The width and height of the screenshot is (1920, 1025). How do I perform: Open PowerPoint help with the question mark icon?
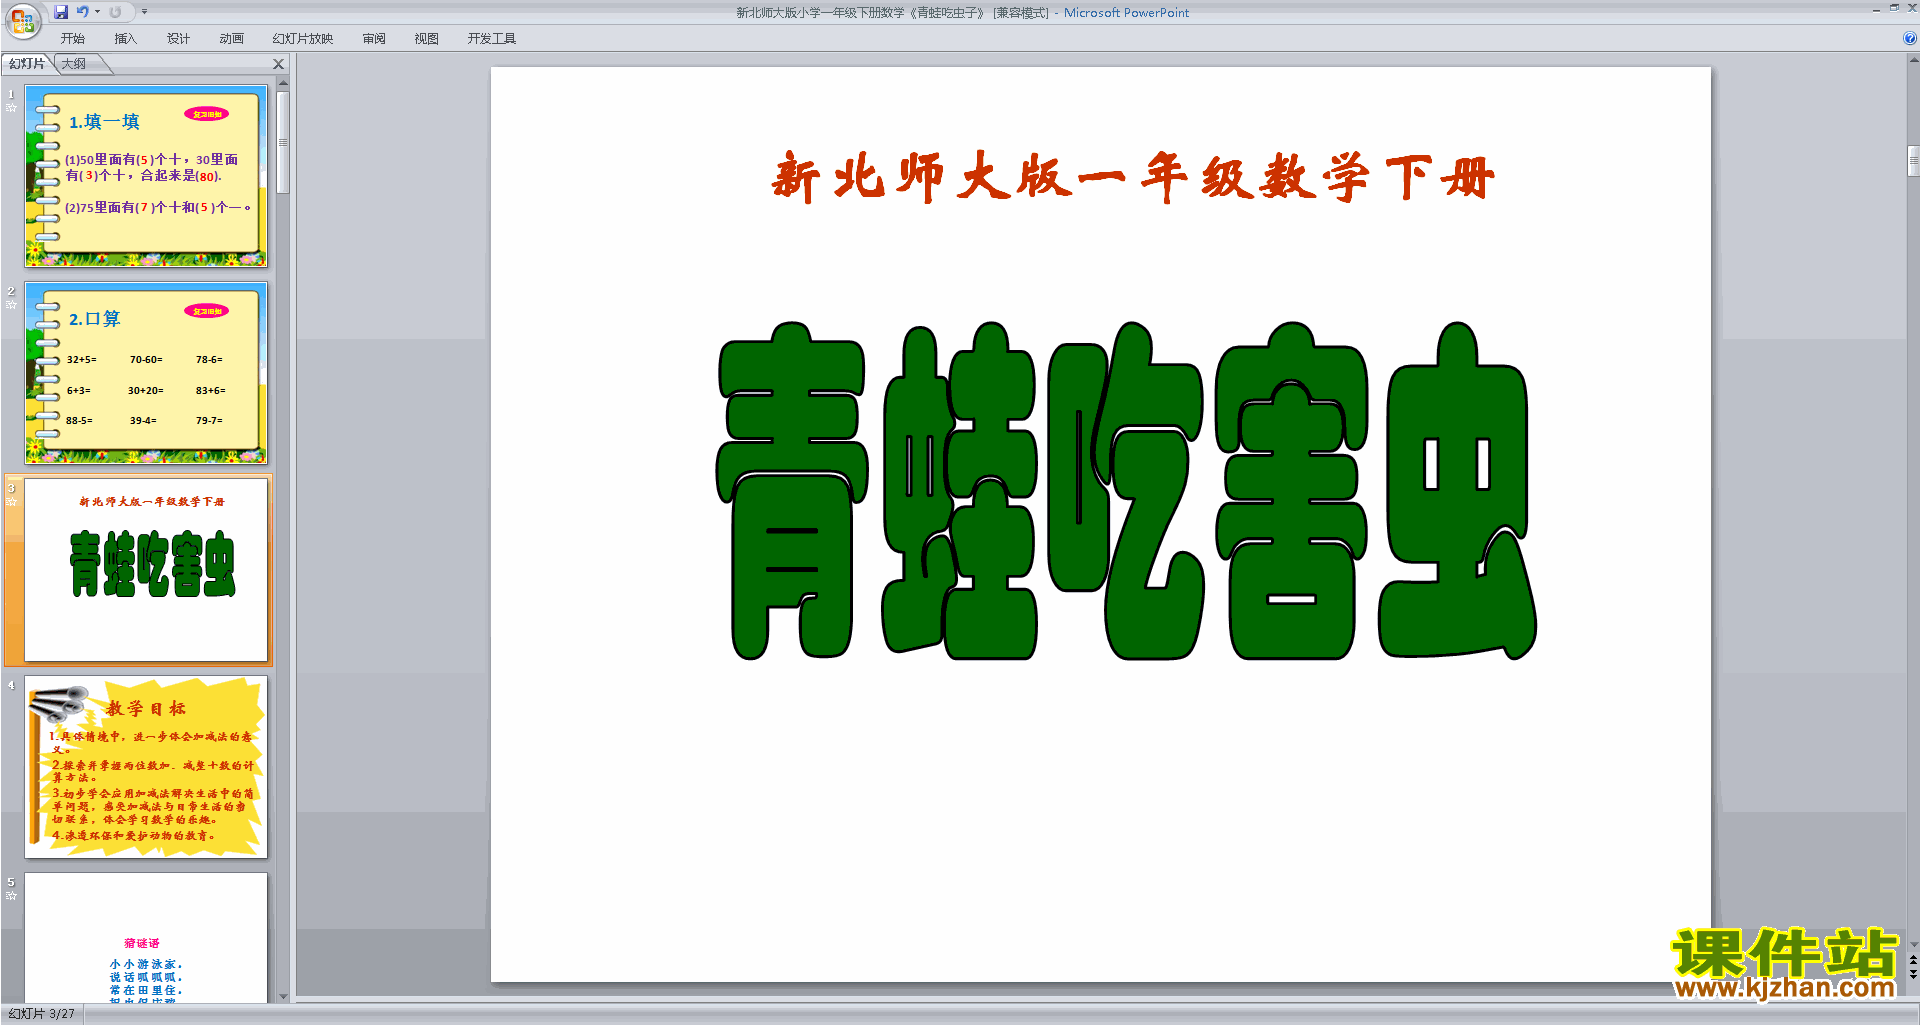click(x=1909, y=39)
